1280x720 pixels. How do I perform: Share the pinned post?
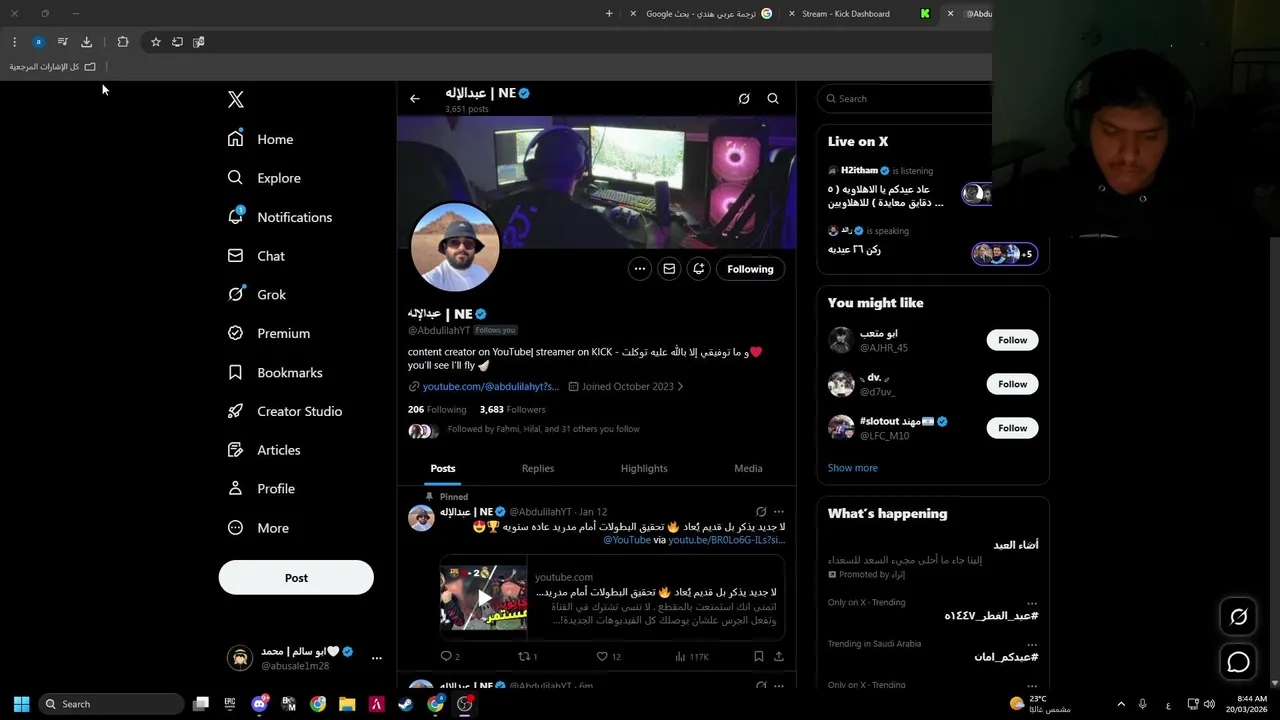point(779,657)
